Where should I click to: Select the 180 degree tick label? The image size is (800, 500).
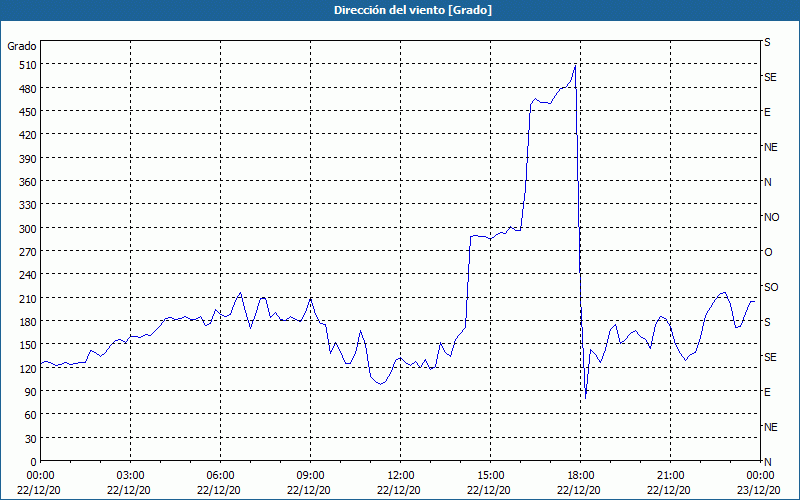(28, 322)
